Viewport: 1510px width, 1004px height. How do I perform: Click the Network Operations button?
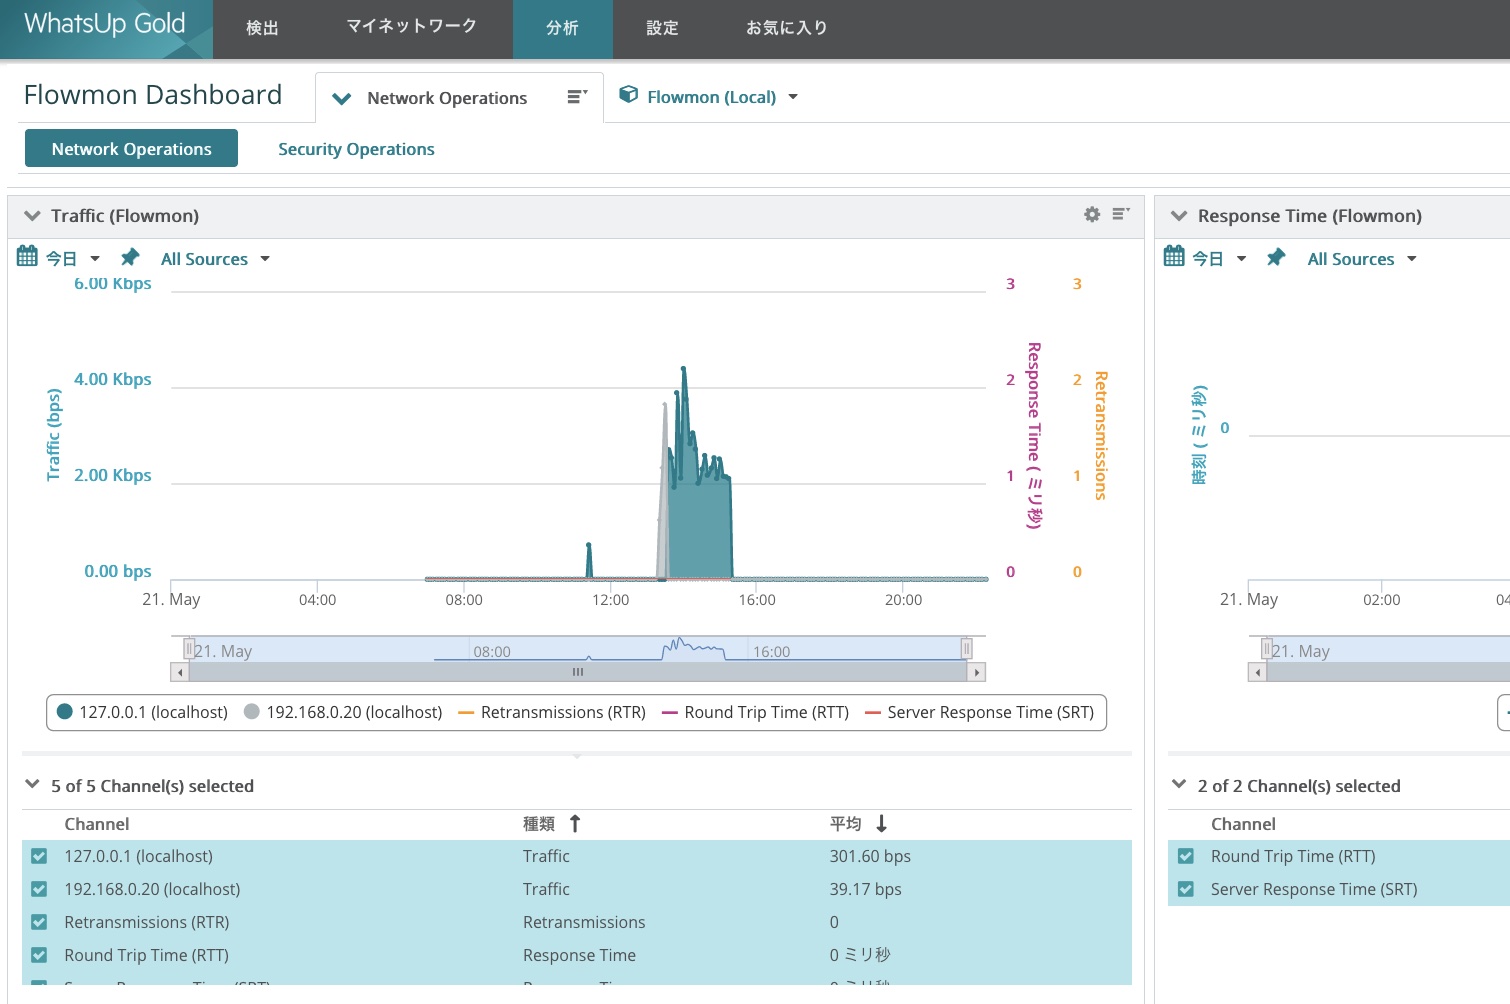131,149
